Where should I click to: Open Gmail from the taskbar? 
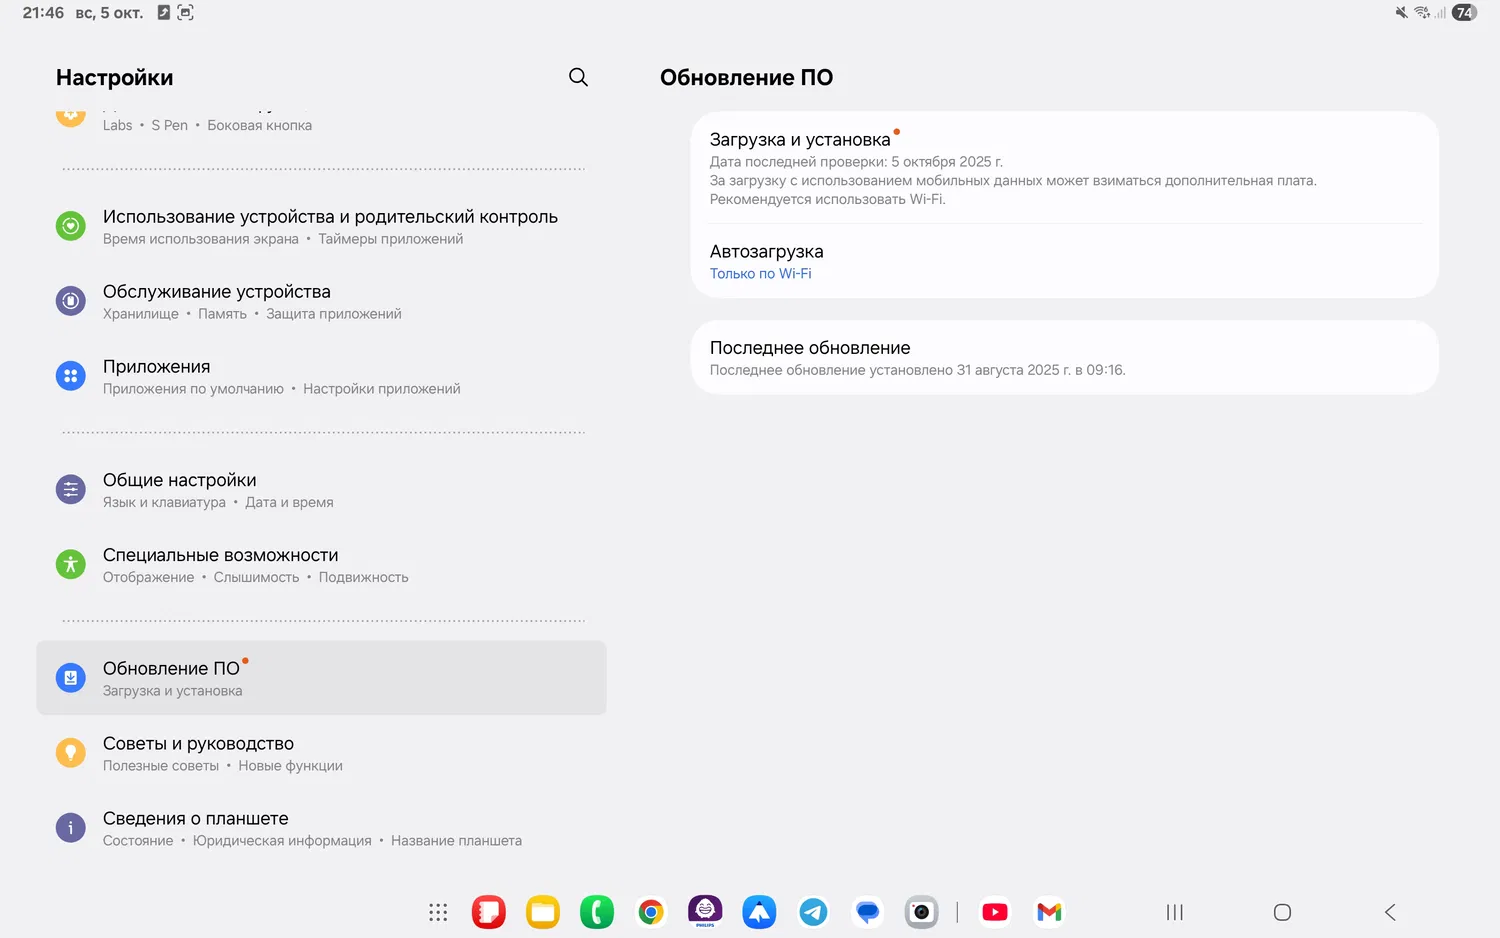coord(1049,912)
